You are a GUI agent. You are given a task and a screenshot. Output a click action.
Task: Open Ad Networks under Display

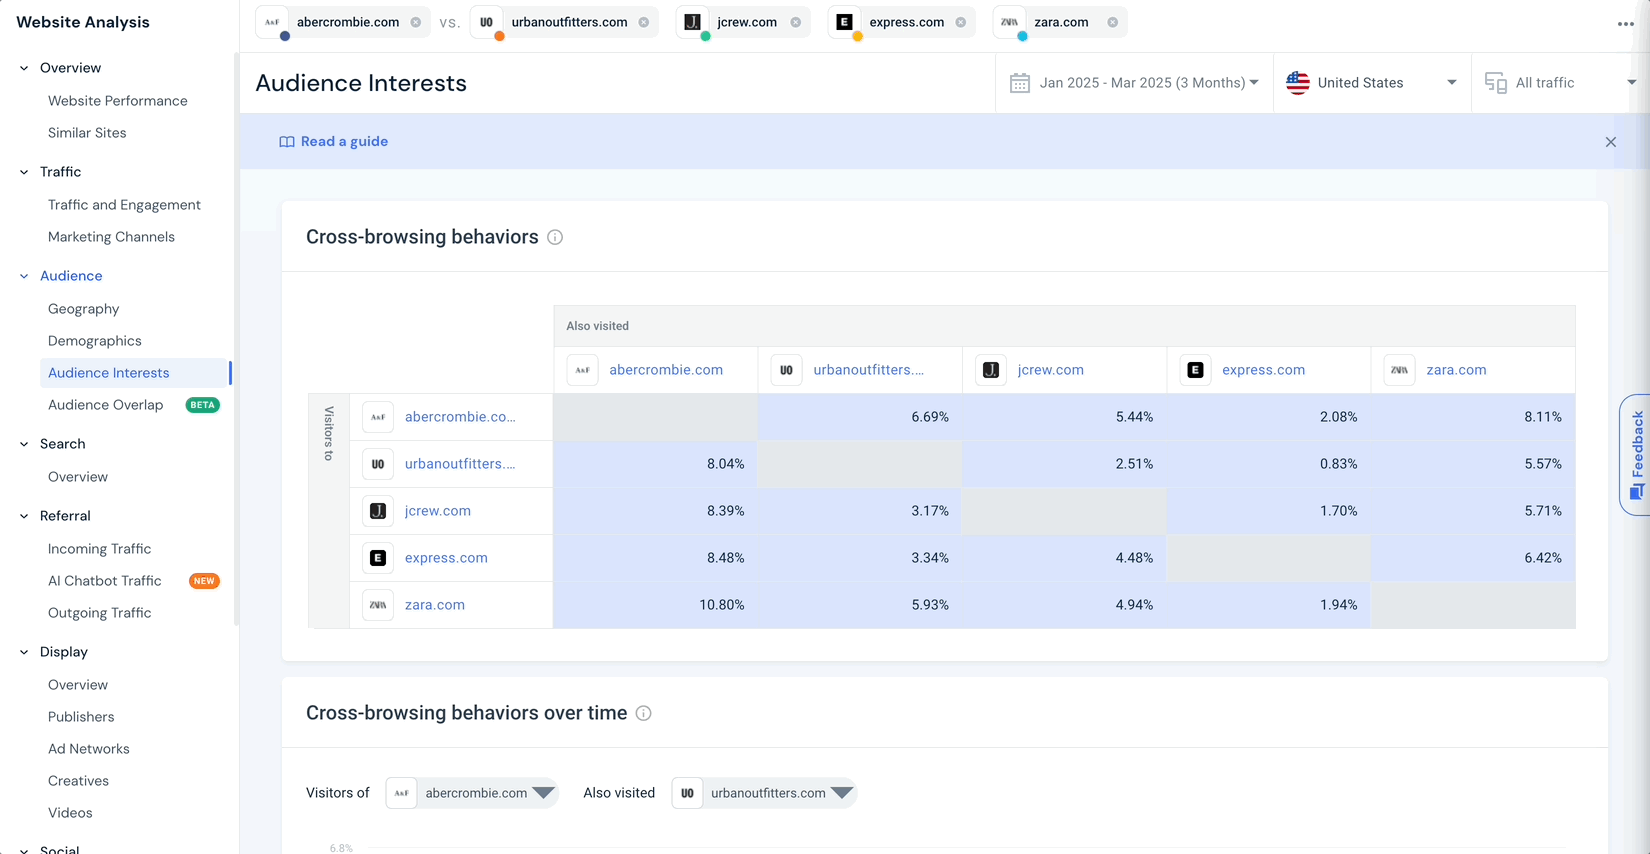(x=89, y=749)
